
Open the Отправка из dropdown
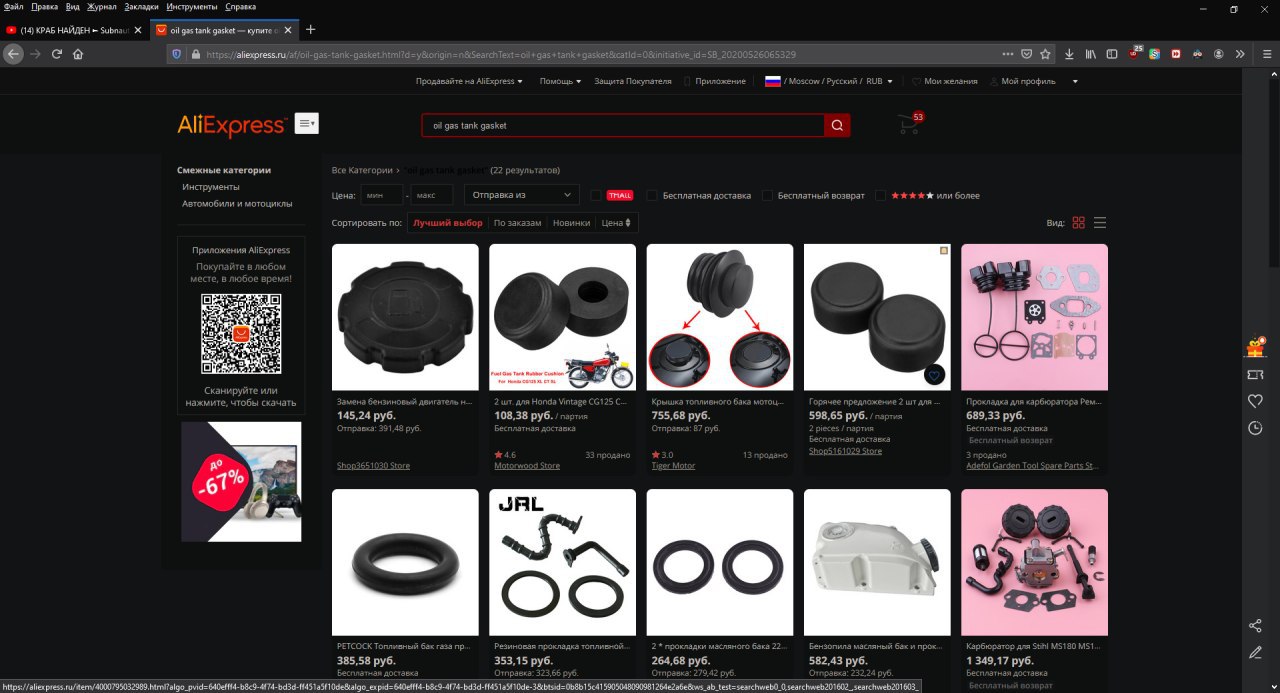pyautogui.click(x=521, y=195)
